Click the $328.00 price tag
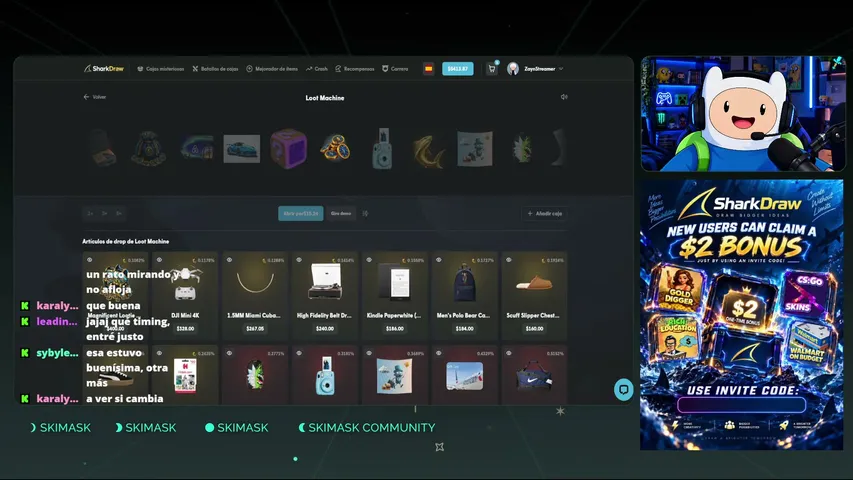Viewport: 853px width, 480px height. coord(185,329)
